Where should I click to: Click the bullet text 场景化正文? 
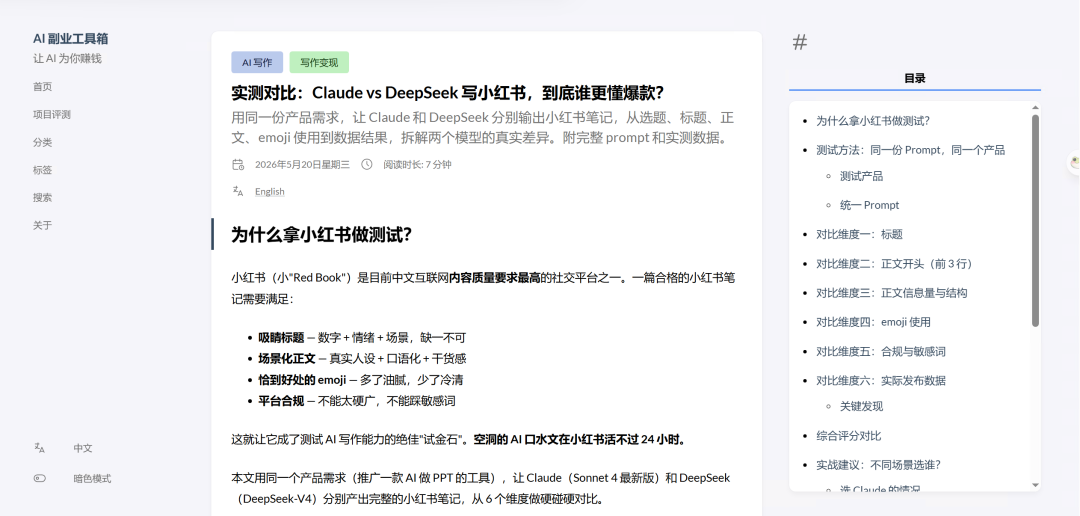[287, 358]
